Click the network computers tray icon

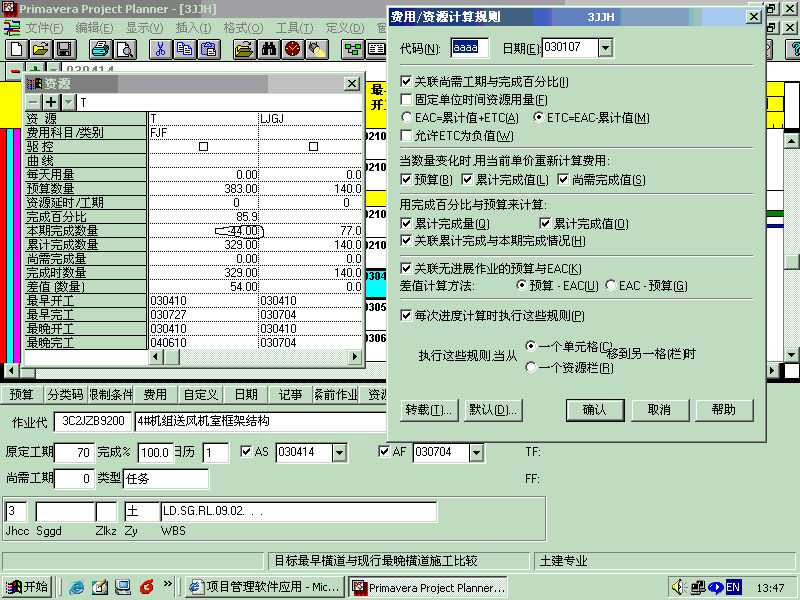pyautogui.click(x=698, y=587)
